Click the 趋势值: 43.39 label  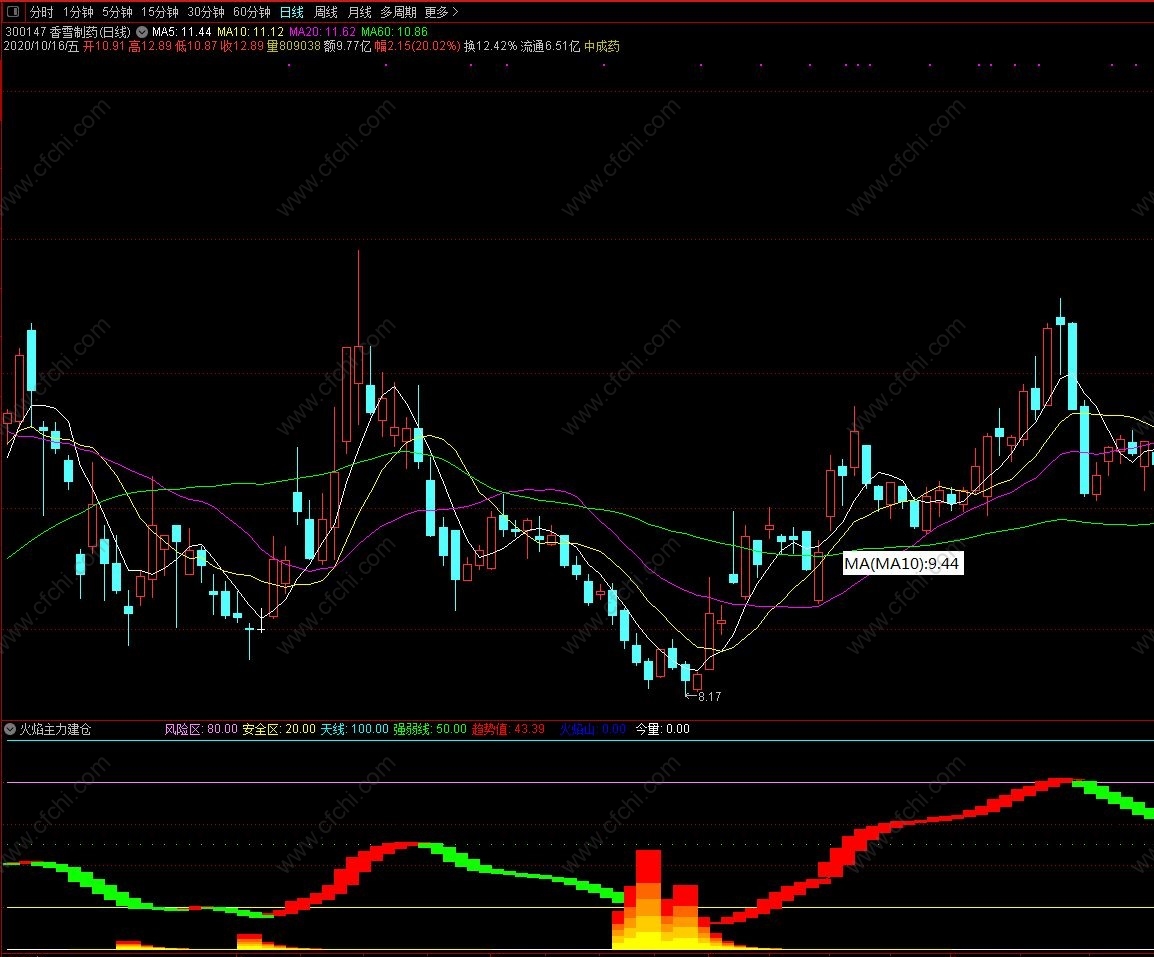tap(509, 729)
